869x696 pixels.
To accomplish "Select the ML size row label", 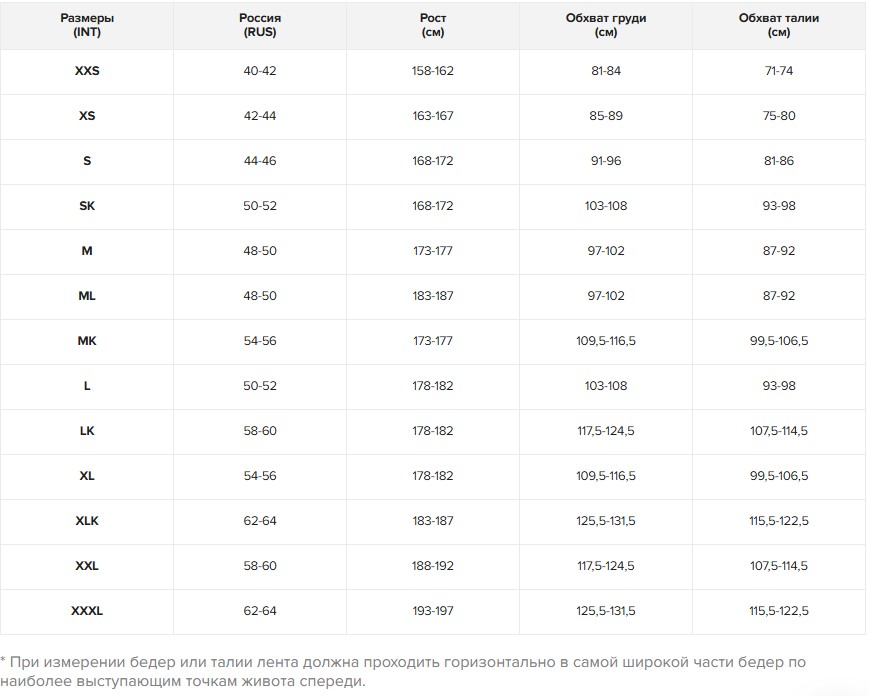I will click(87, 296).
